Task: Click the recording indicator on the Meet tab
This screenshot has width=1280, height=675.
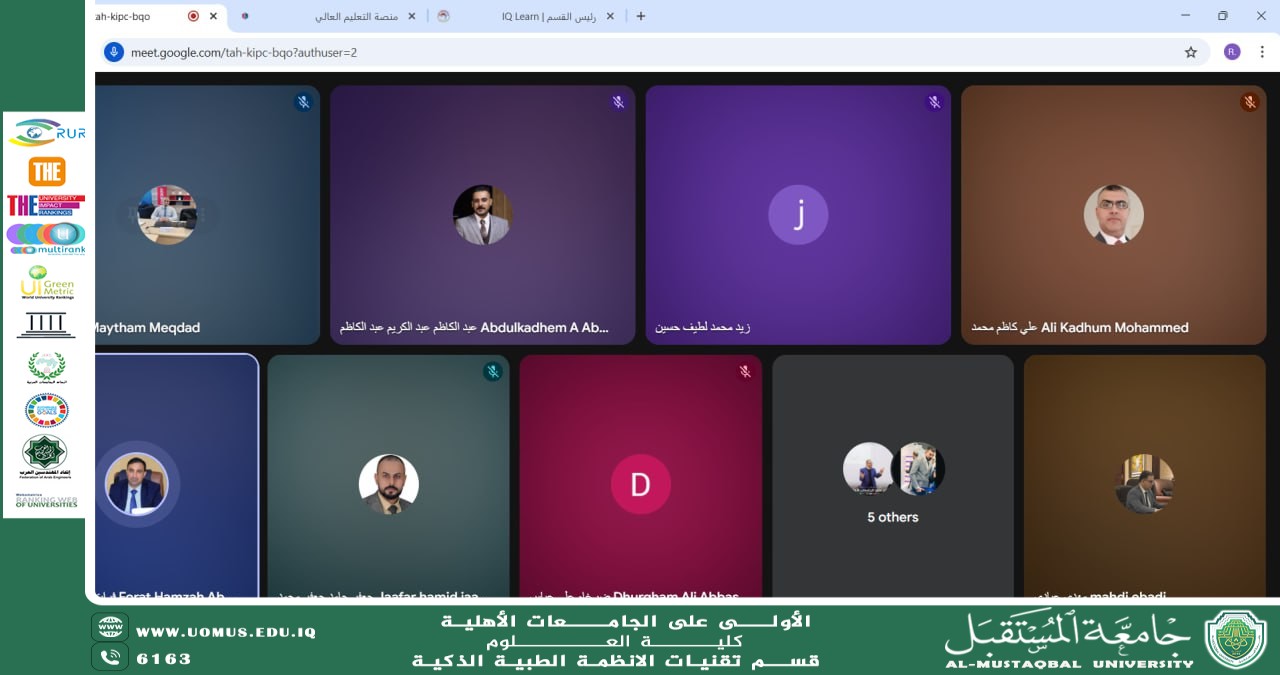Action: (193, 16)
